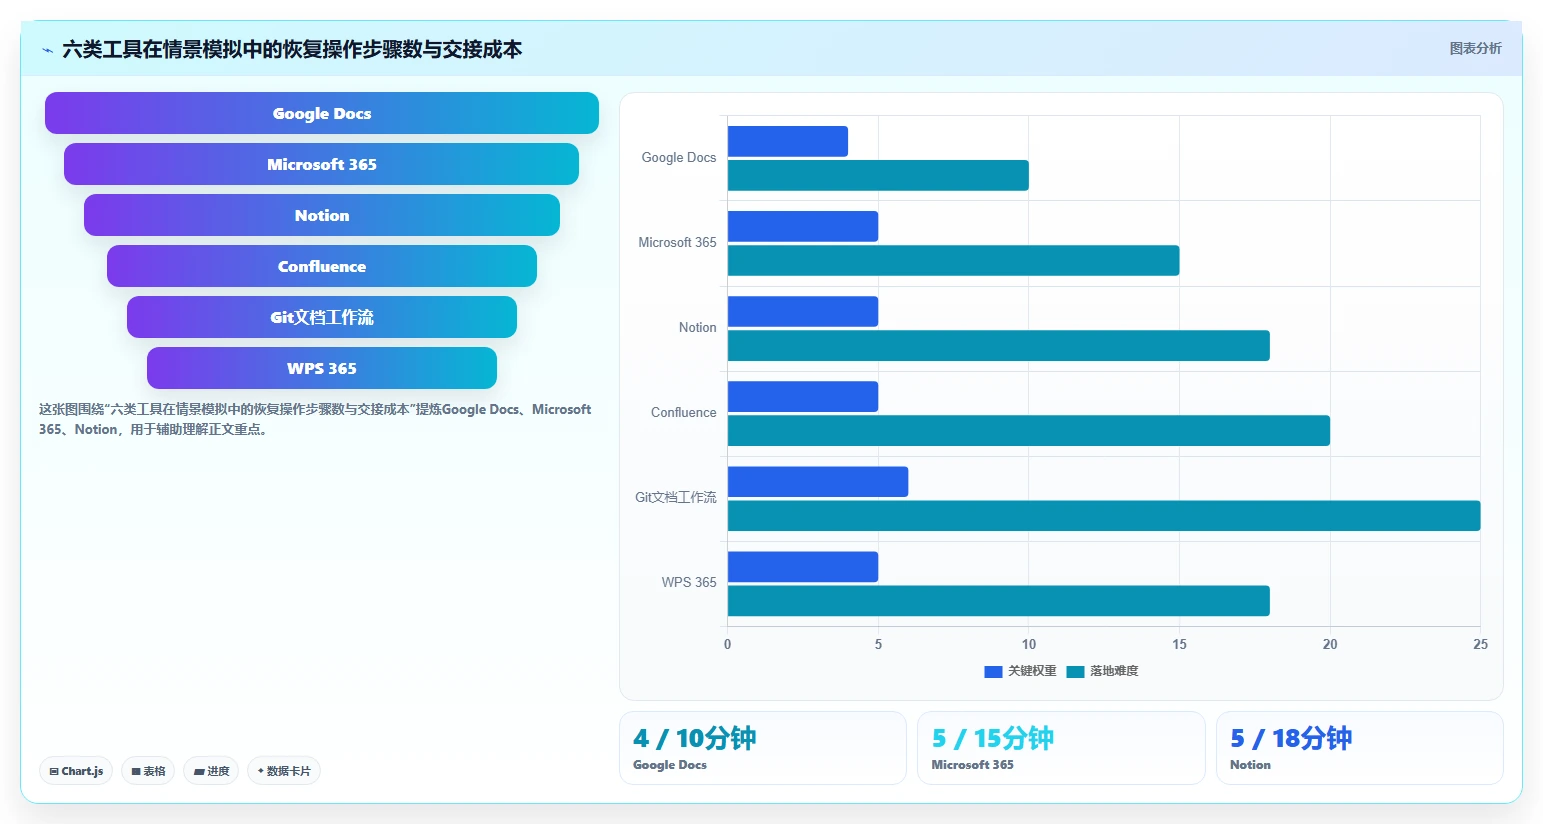Click the blue 关键权重 bar for Confluence

pos(803,396)
